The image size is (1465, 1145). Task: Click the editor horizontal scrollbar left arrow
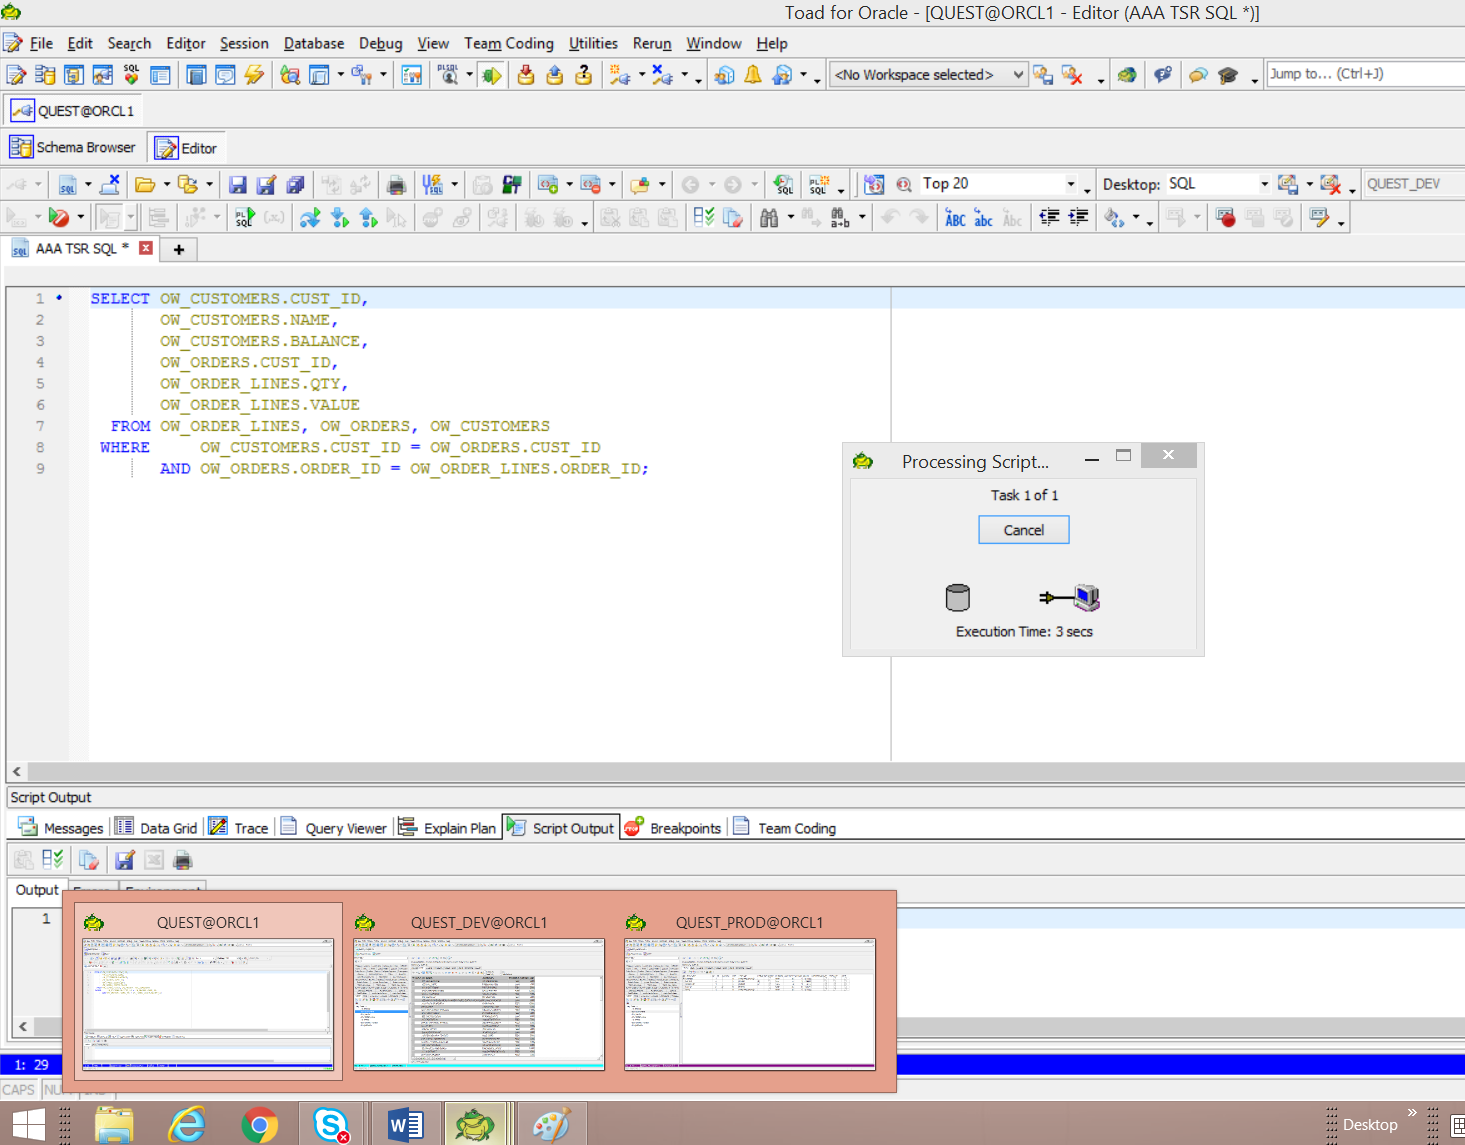[x=17, y=771]
